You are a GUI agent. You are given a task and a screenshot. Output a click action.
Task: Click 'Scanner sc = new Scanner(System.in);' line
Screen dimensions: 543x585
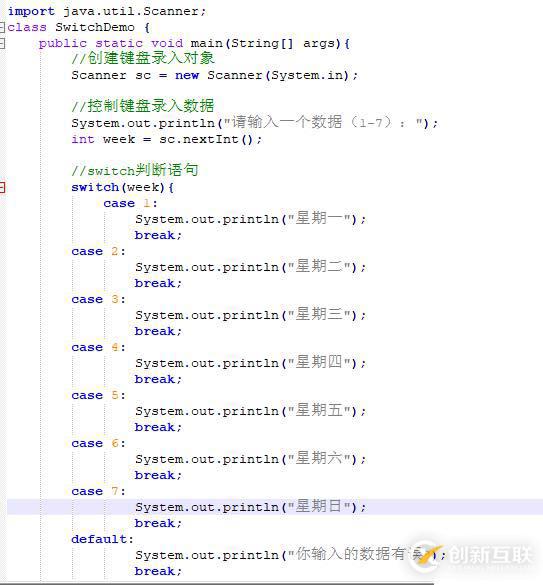click(x=215, y=75)
